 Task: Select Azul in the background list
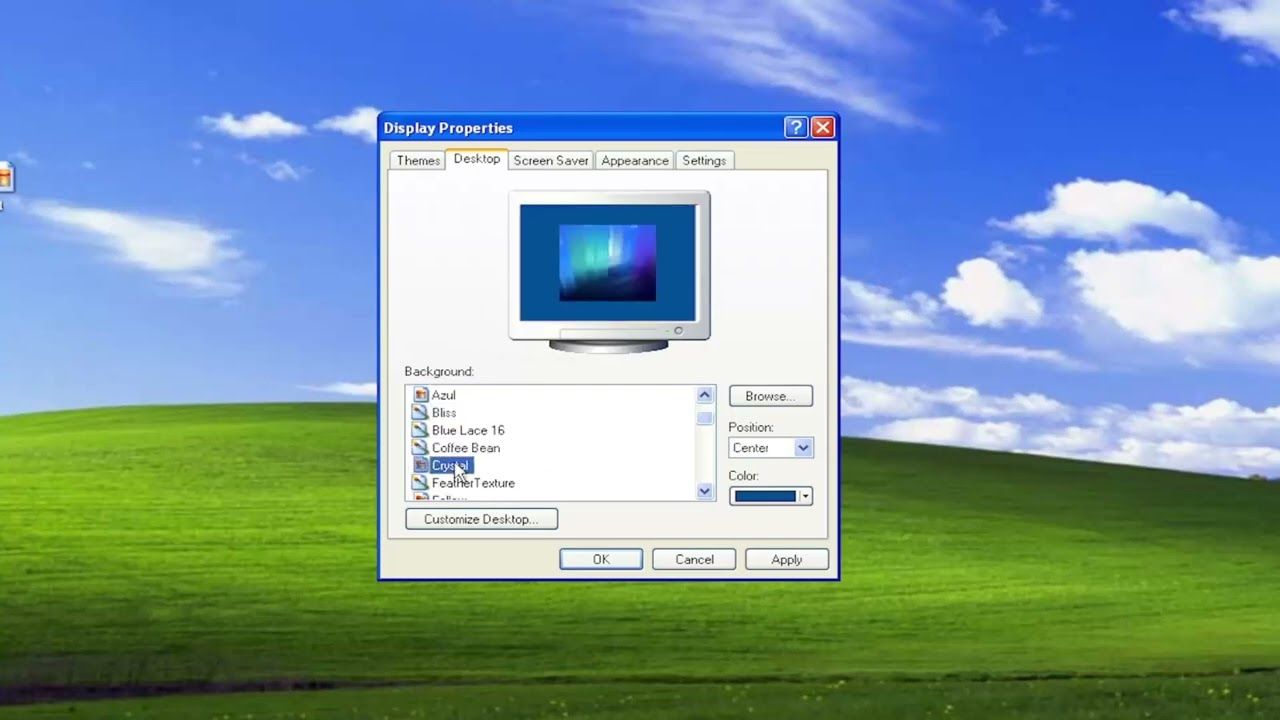coord(443,395)
